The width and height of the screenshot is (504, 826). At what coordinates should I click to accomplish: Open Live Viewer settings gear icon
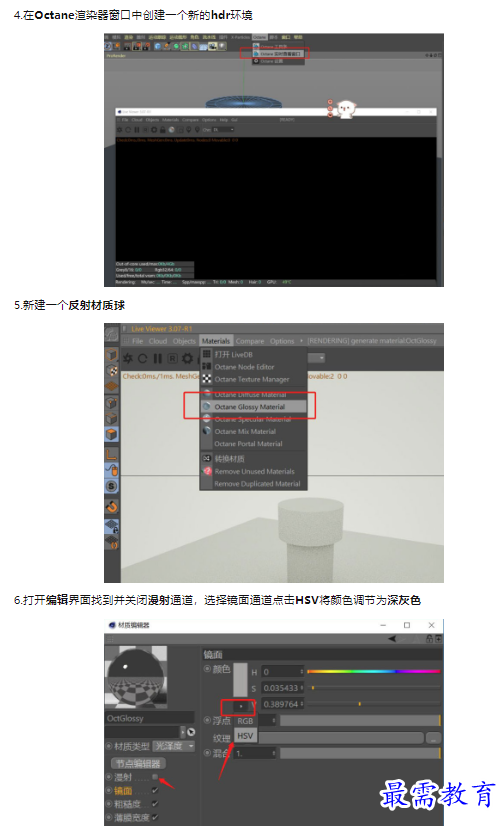pos(187,359)
